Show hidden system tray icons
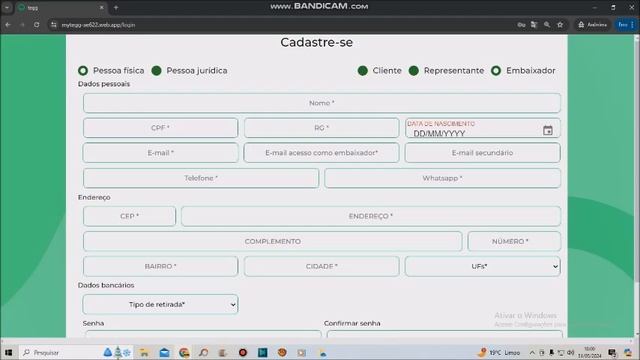Screen dimensions: 640x360 (532, 353)
